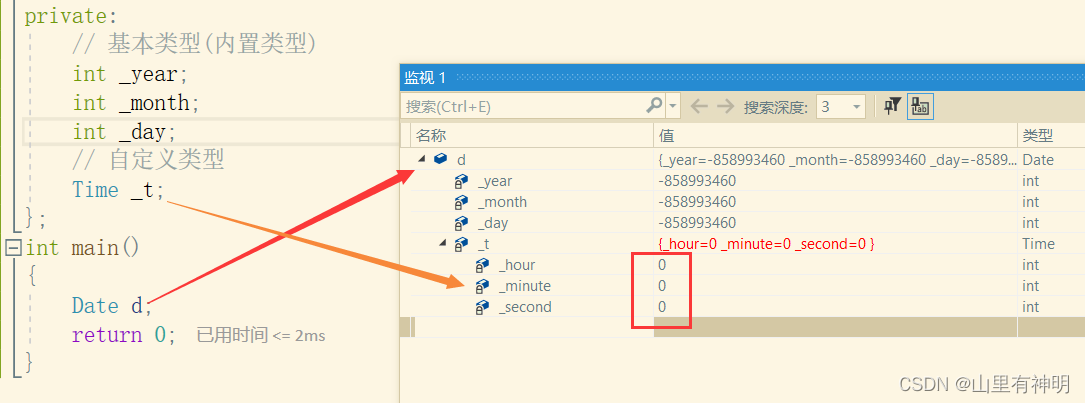The image size is (1085, 403).
Task: Click the _year value -858993460
Action: [698, 181]
